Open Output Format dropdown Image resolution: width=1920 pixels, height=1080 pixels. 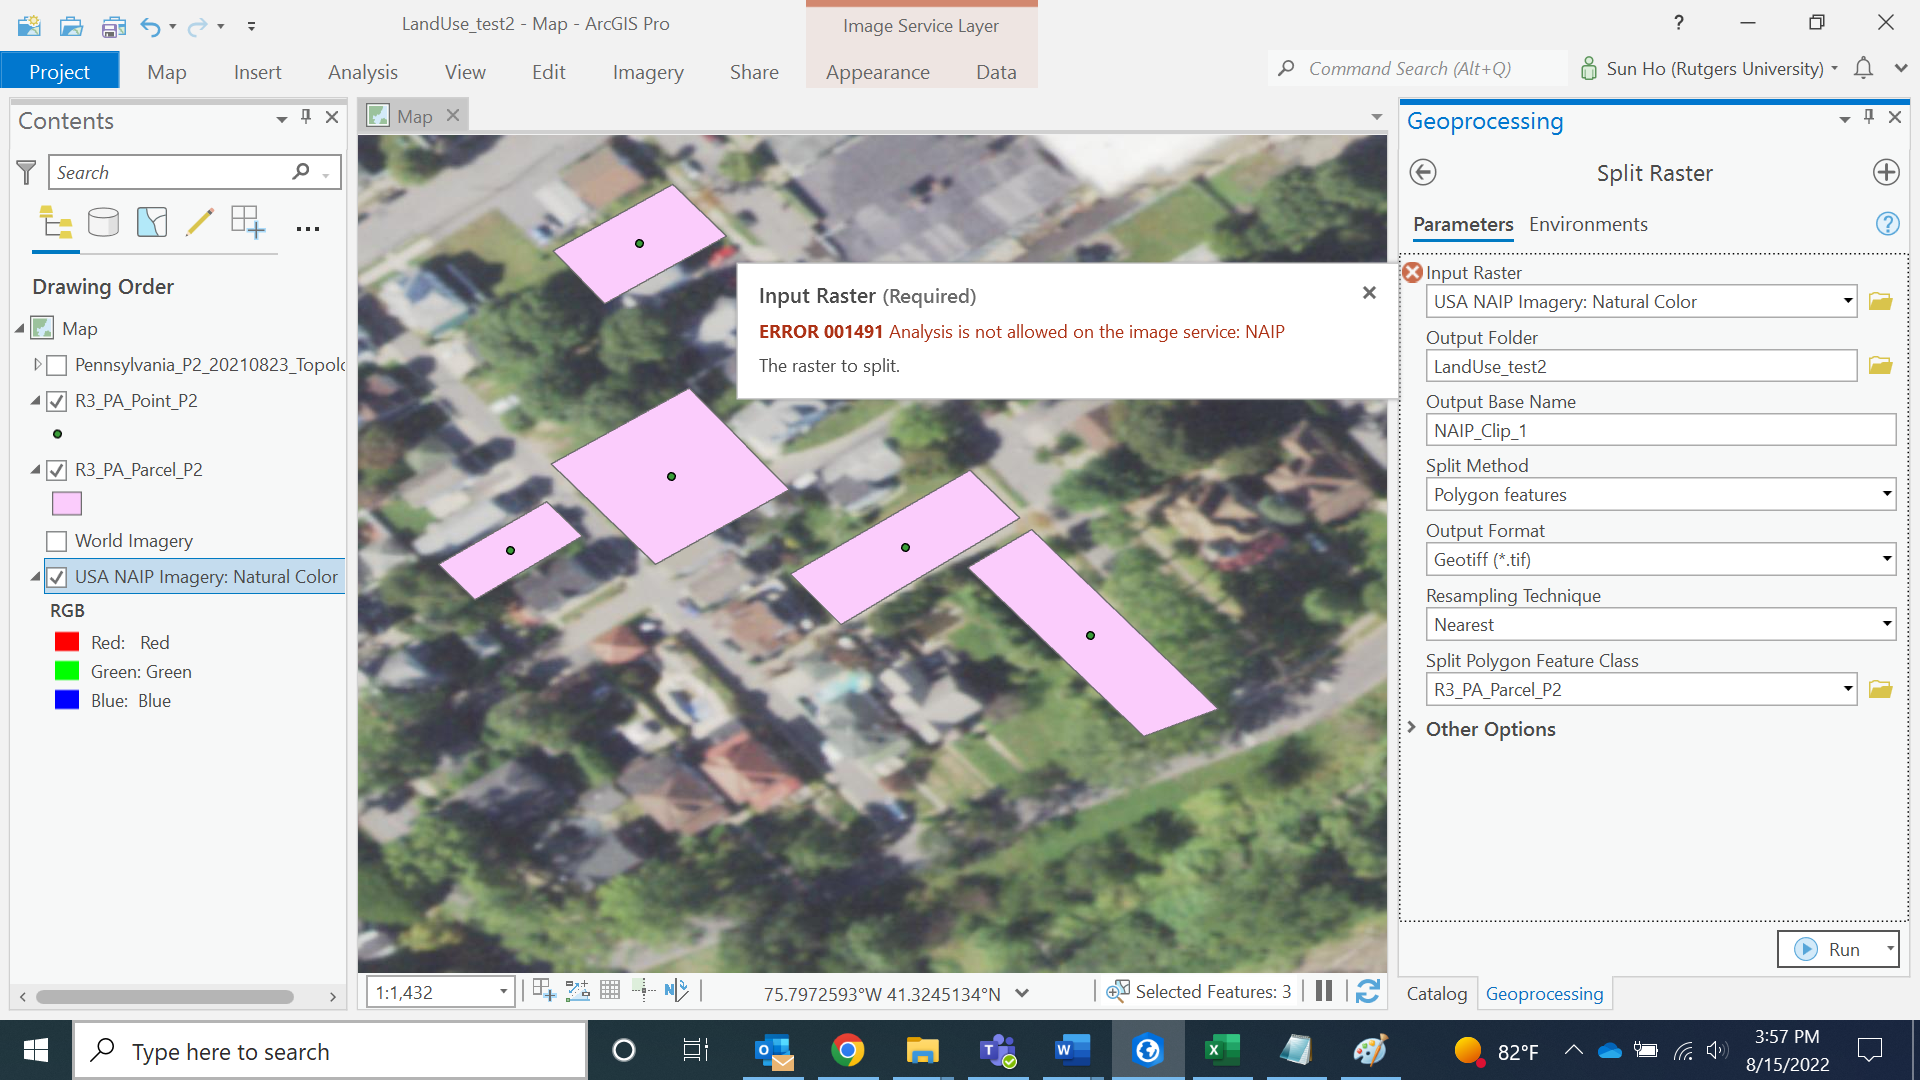(1886, 559)
